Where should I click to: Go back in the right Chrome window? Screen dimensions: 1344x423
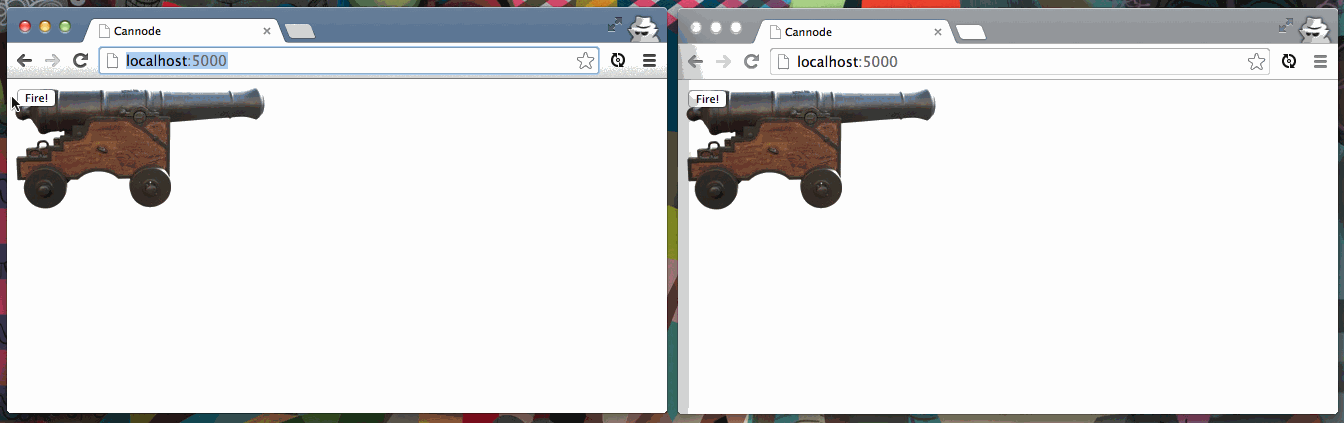pos(696,62)
